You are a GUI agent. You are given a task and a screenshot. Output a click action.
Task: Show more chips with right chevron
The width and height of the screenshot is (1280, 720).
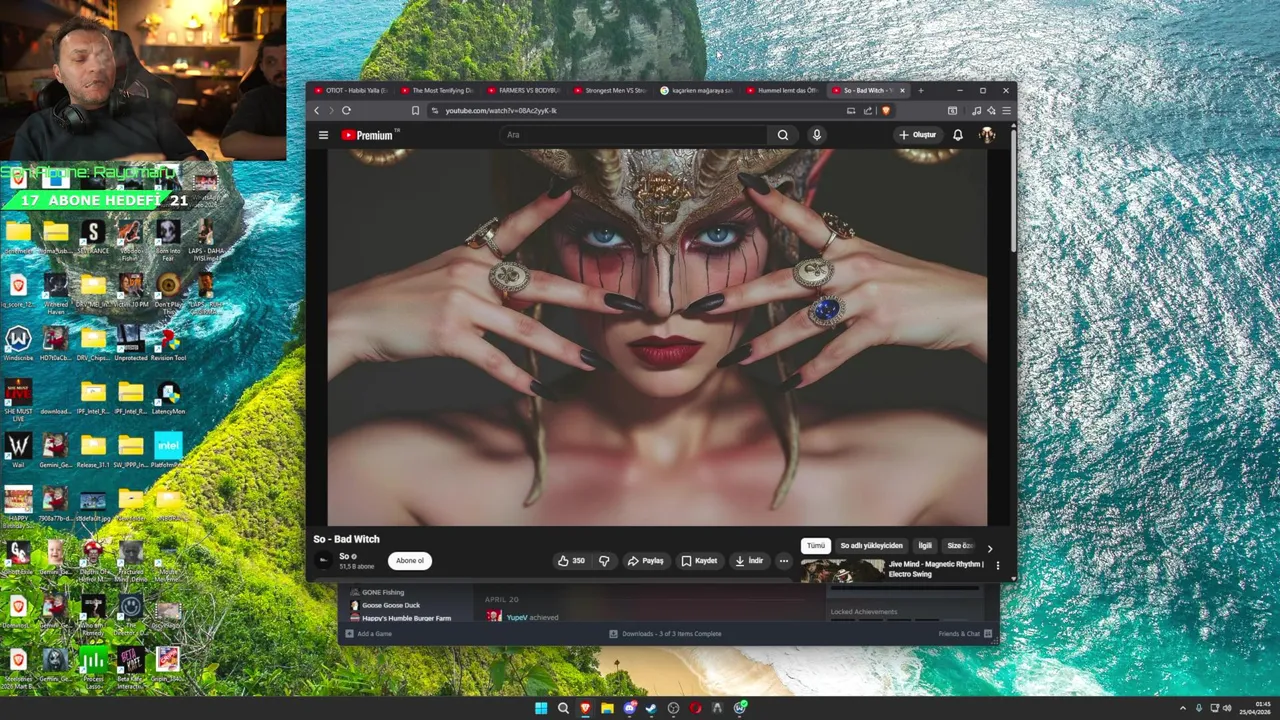(990, 548)
